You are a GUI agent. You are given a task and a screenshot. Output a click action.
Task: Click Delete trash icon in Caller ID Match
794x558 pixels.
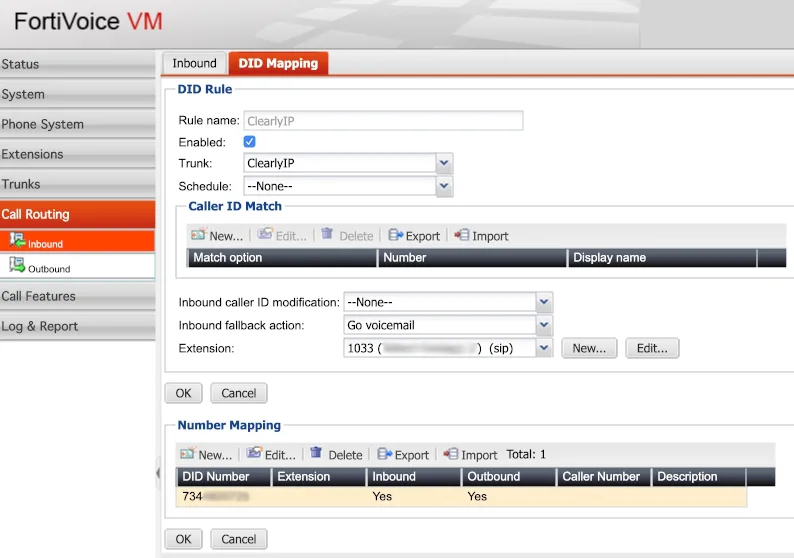click(x=327, y=233)
